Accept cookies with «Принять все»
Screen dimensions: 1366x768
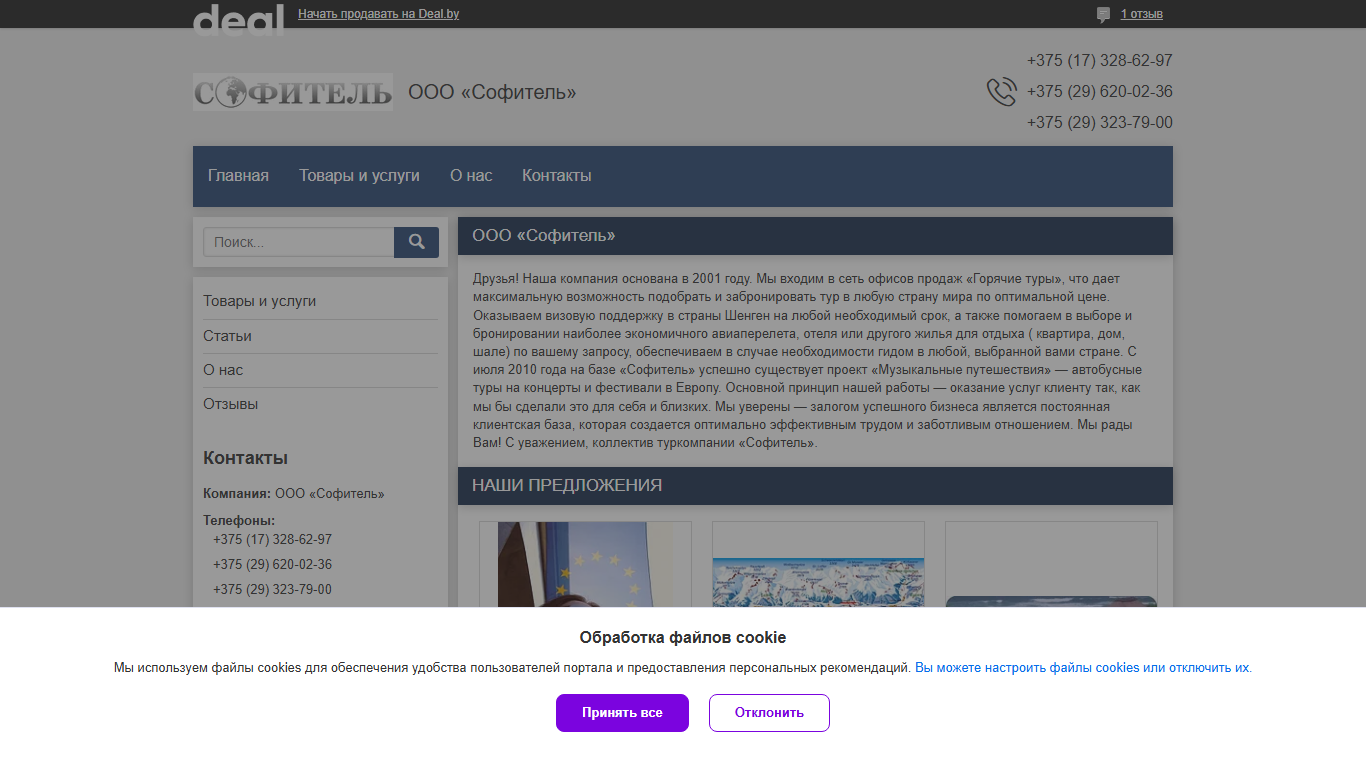(x=622, y=713)
